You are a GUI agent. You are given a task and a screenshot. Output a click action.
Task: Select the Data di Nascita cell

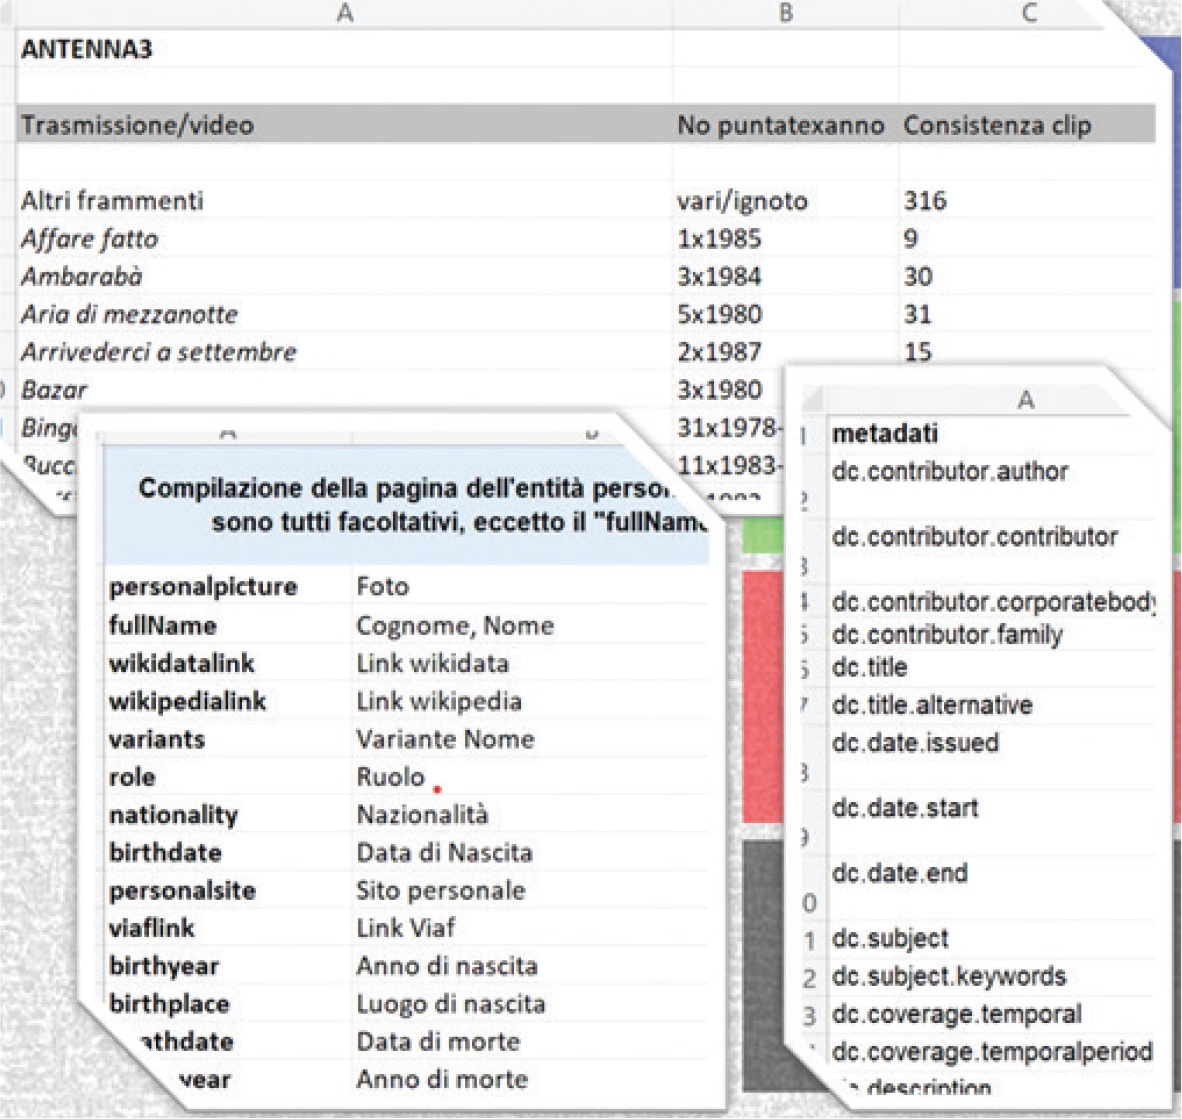point(530,852)
